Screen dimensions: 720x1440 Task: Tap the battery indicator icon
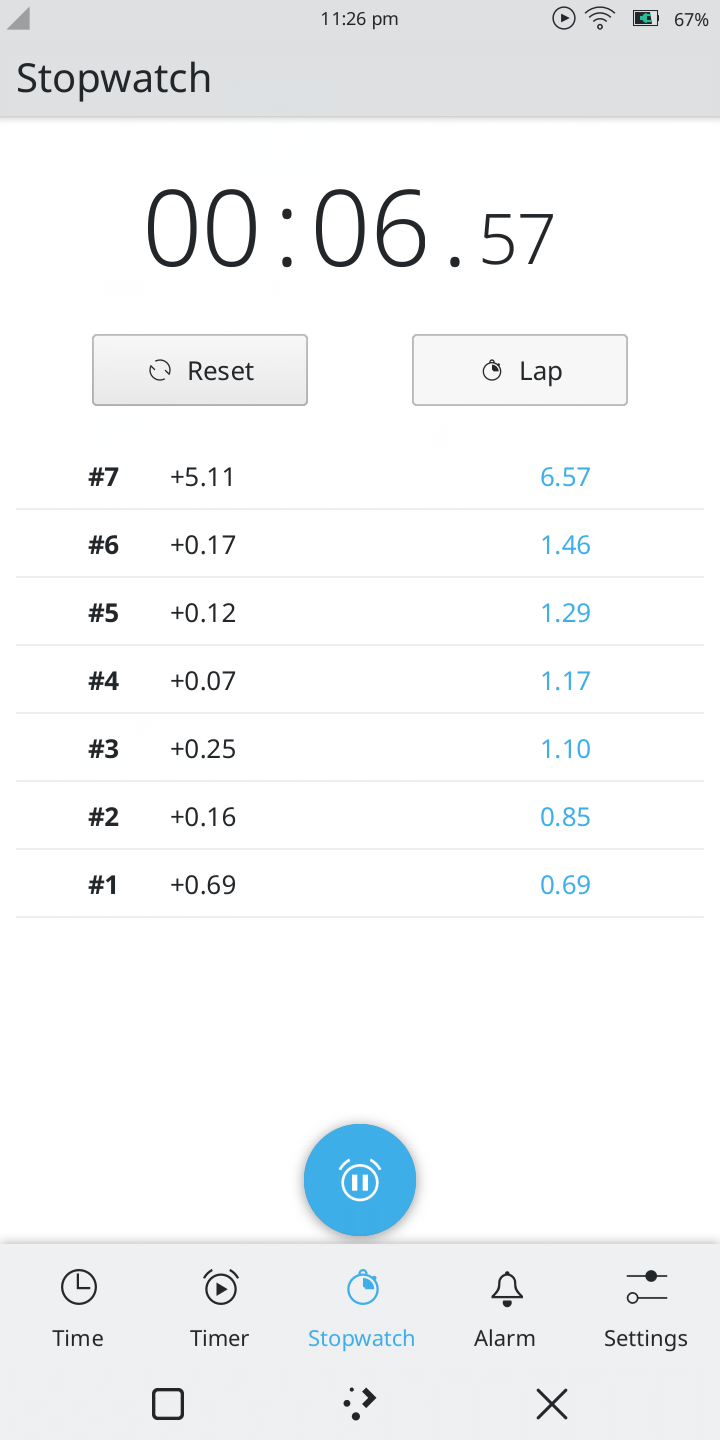coord(645,19)
